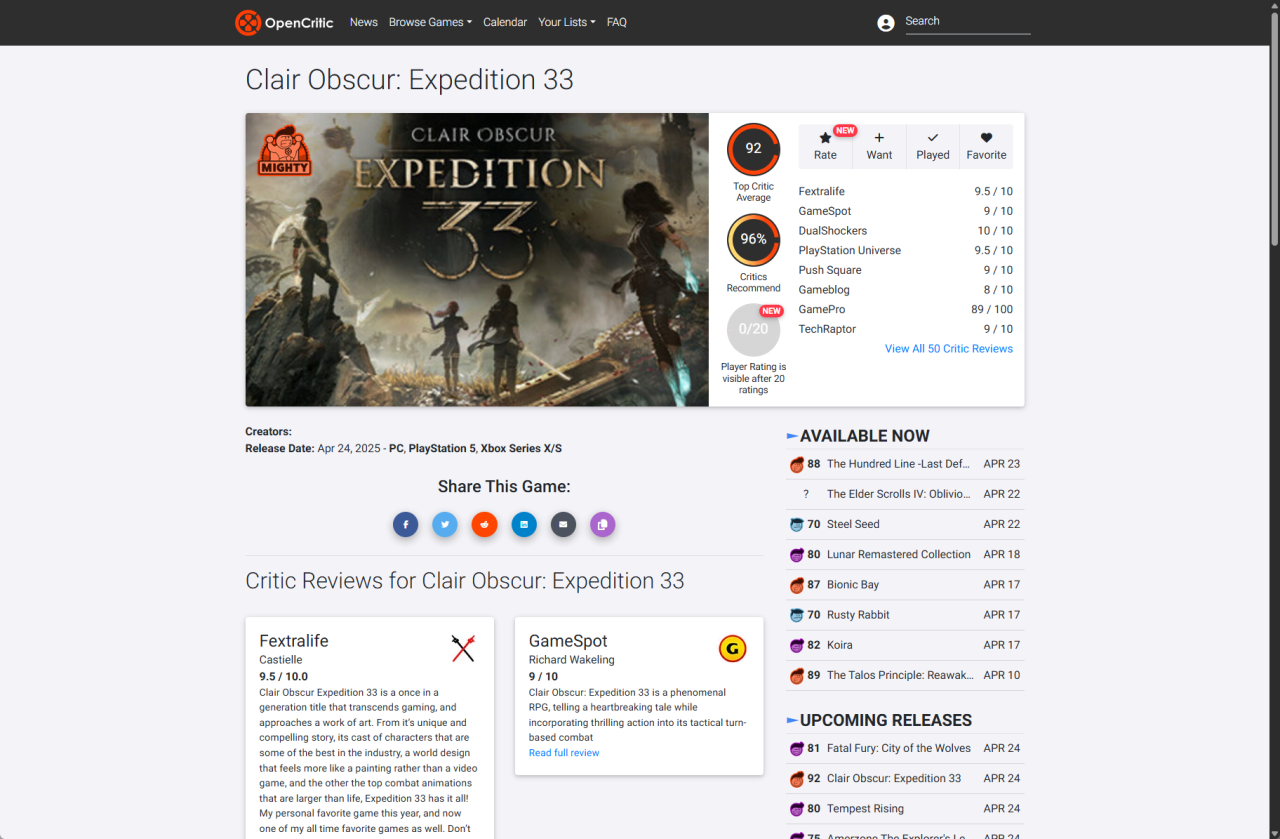Click the GamePro 89 / 100 row
The height and width of the screenshot is (839, 1280).
coord(906,310)
